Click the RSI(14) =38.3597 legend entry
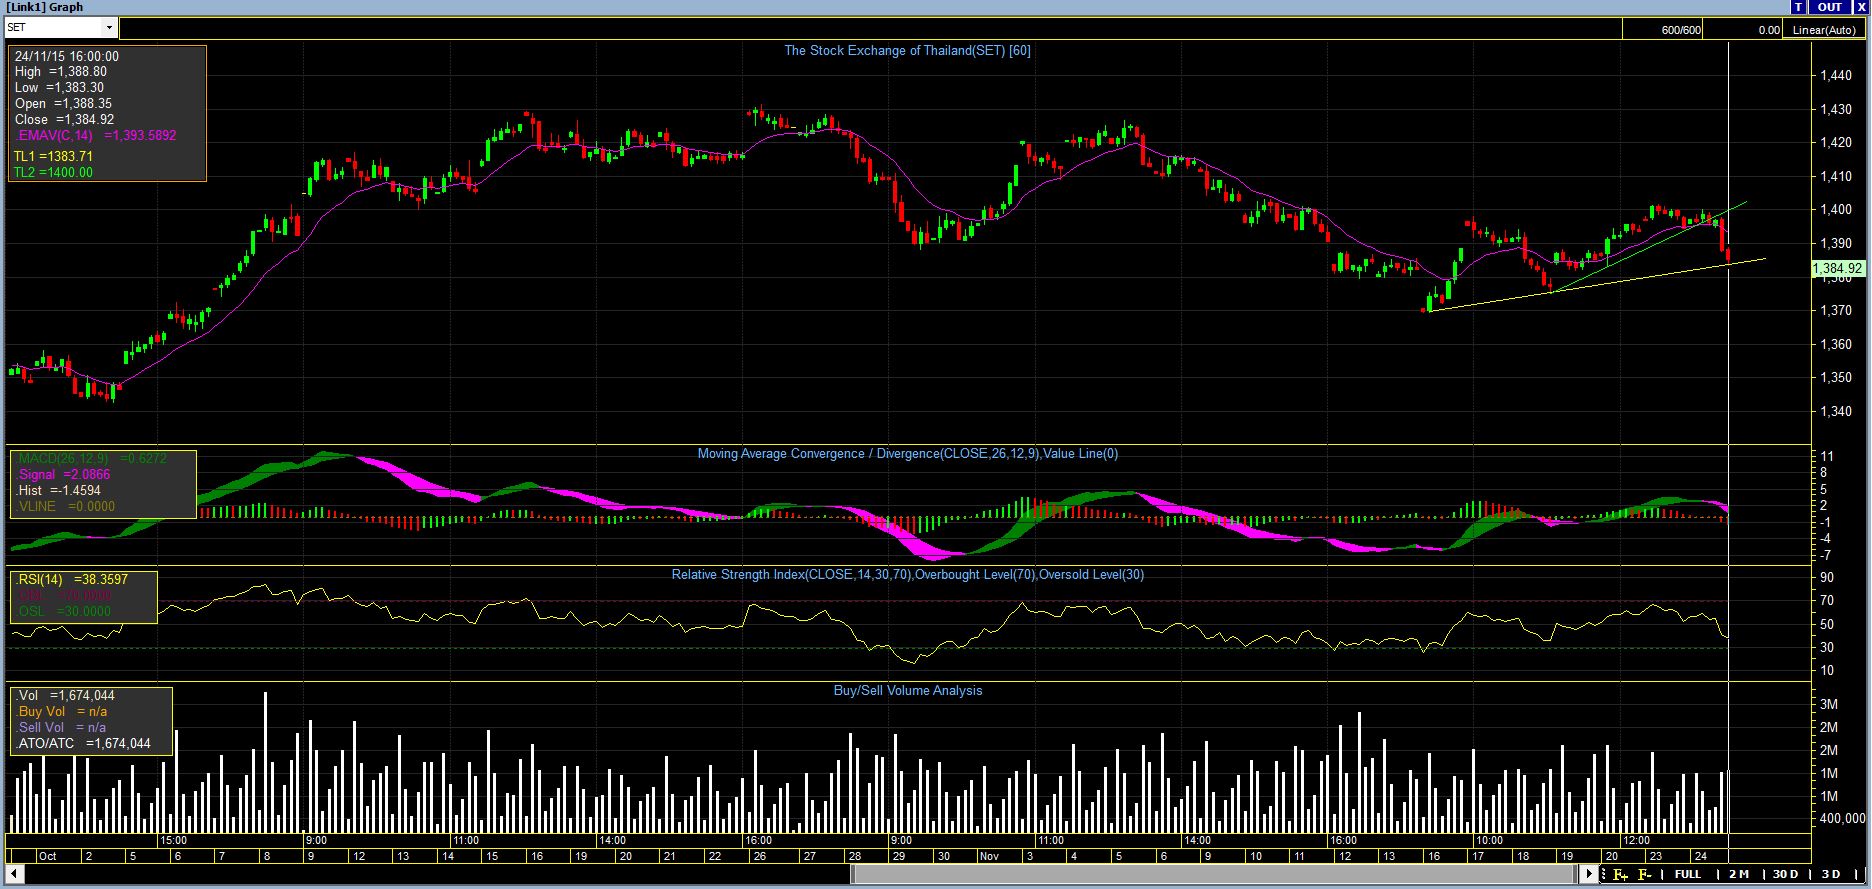This screenshot has width=1872, height=889. point(71,579)
